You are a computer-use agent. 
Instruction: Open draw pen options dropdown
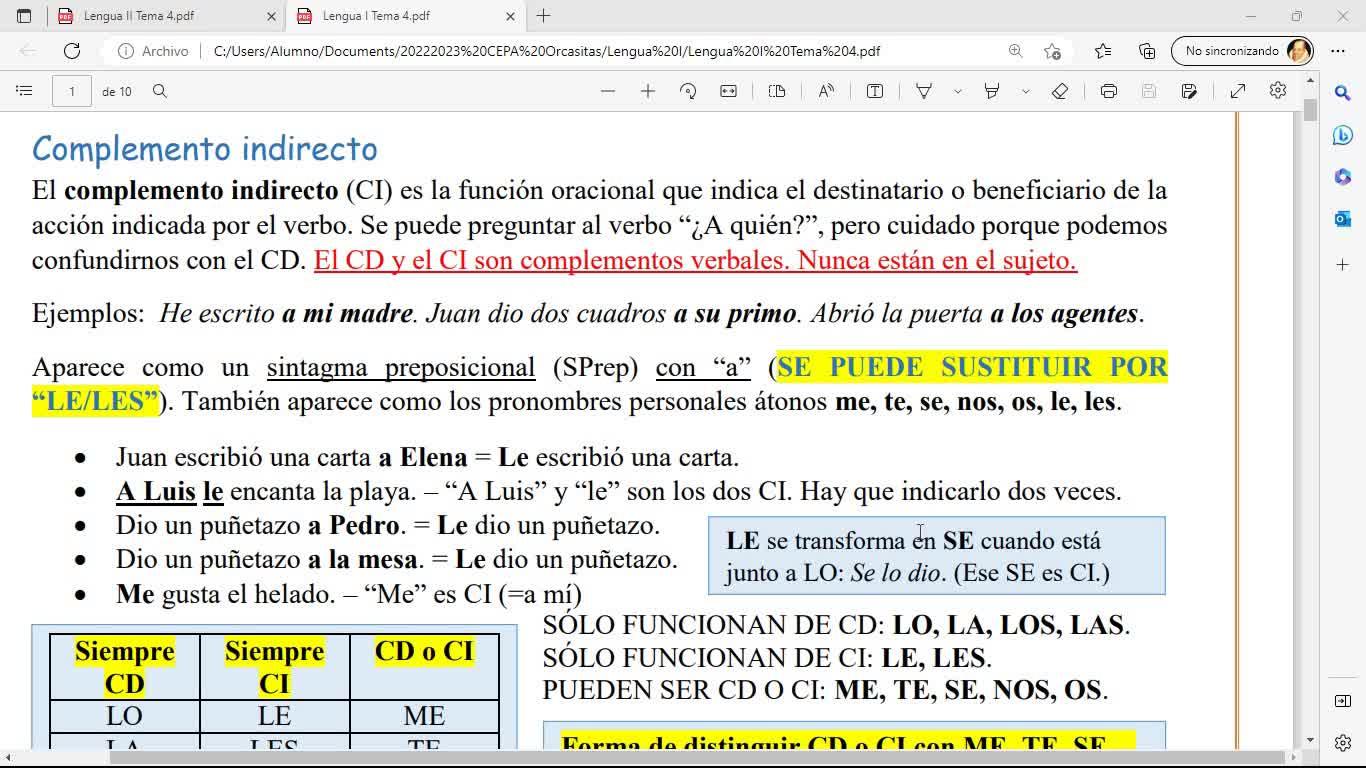957,91
